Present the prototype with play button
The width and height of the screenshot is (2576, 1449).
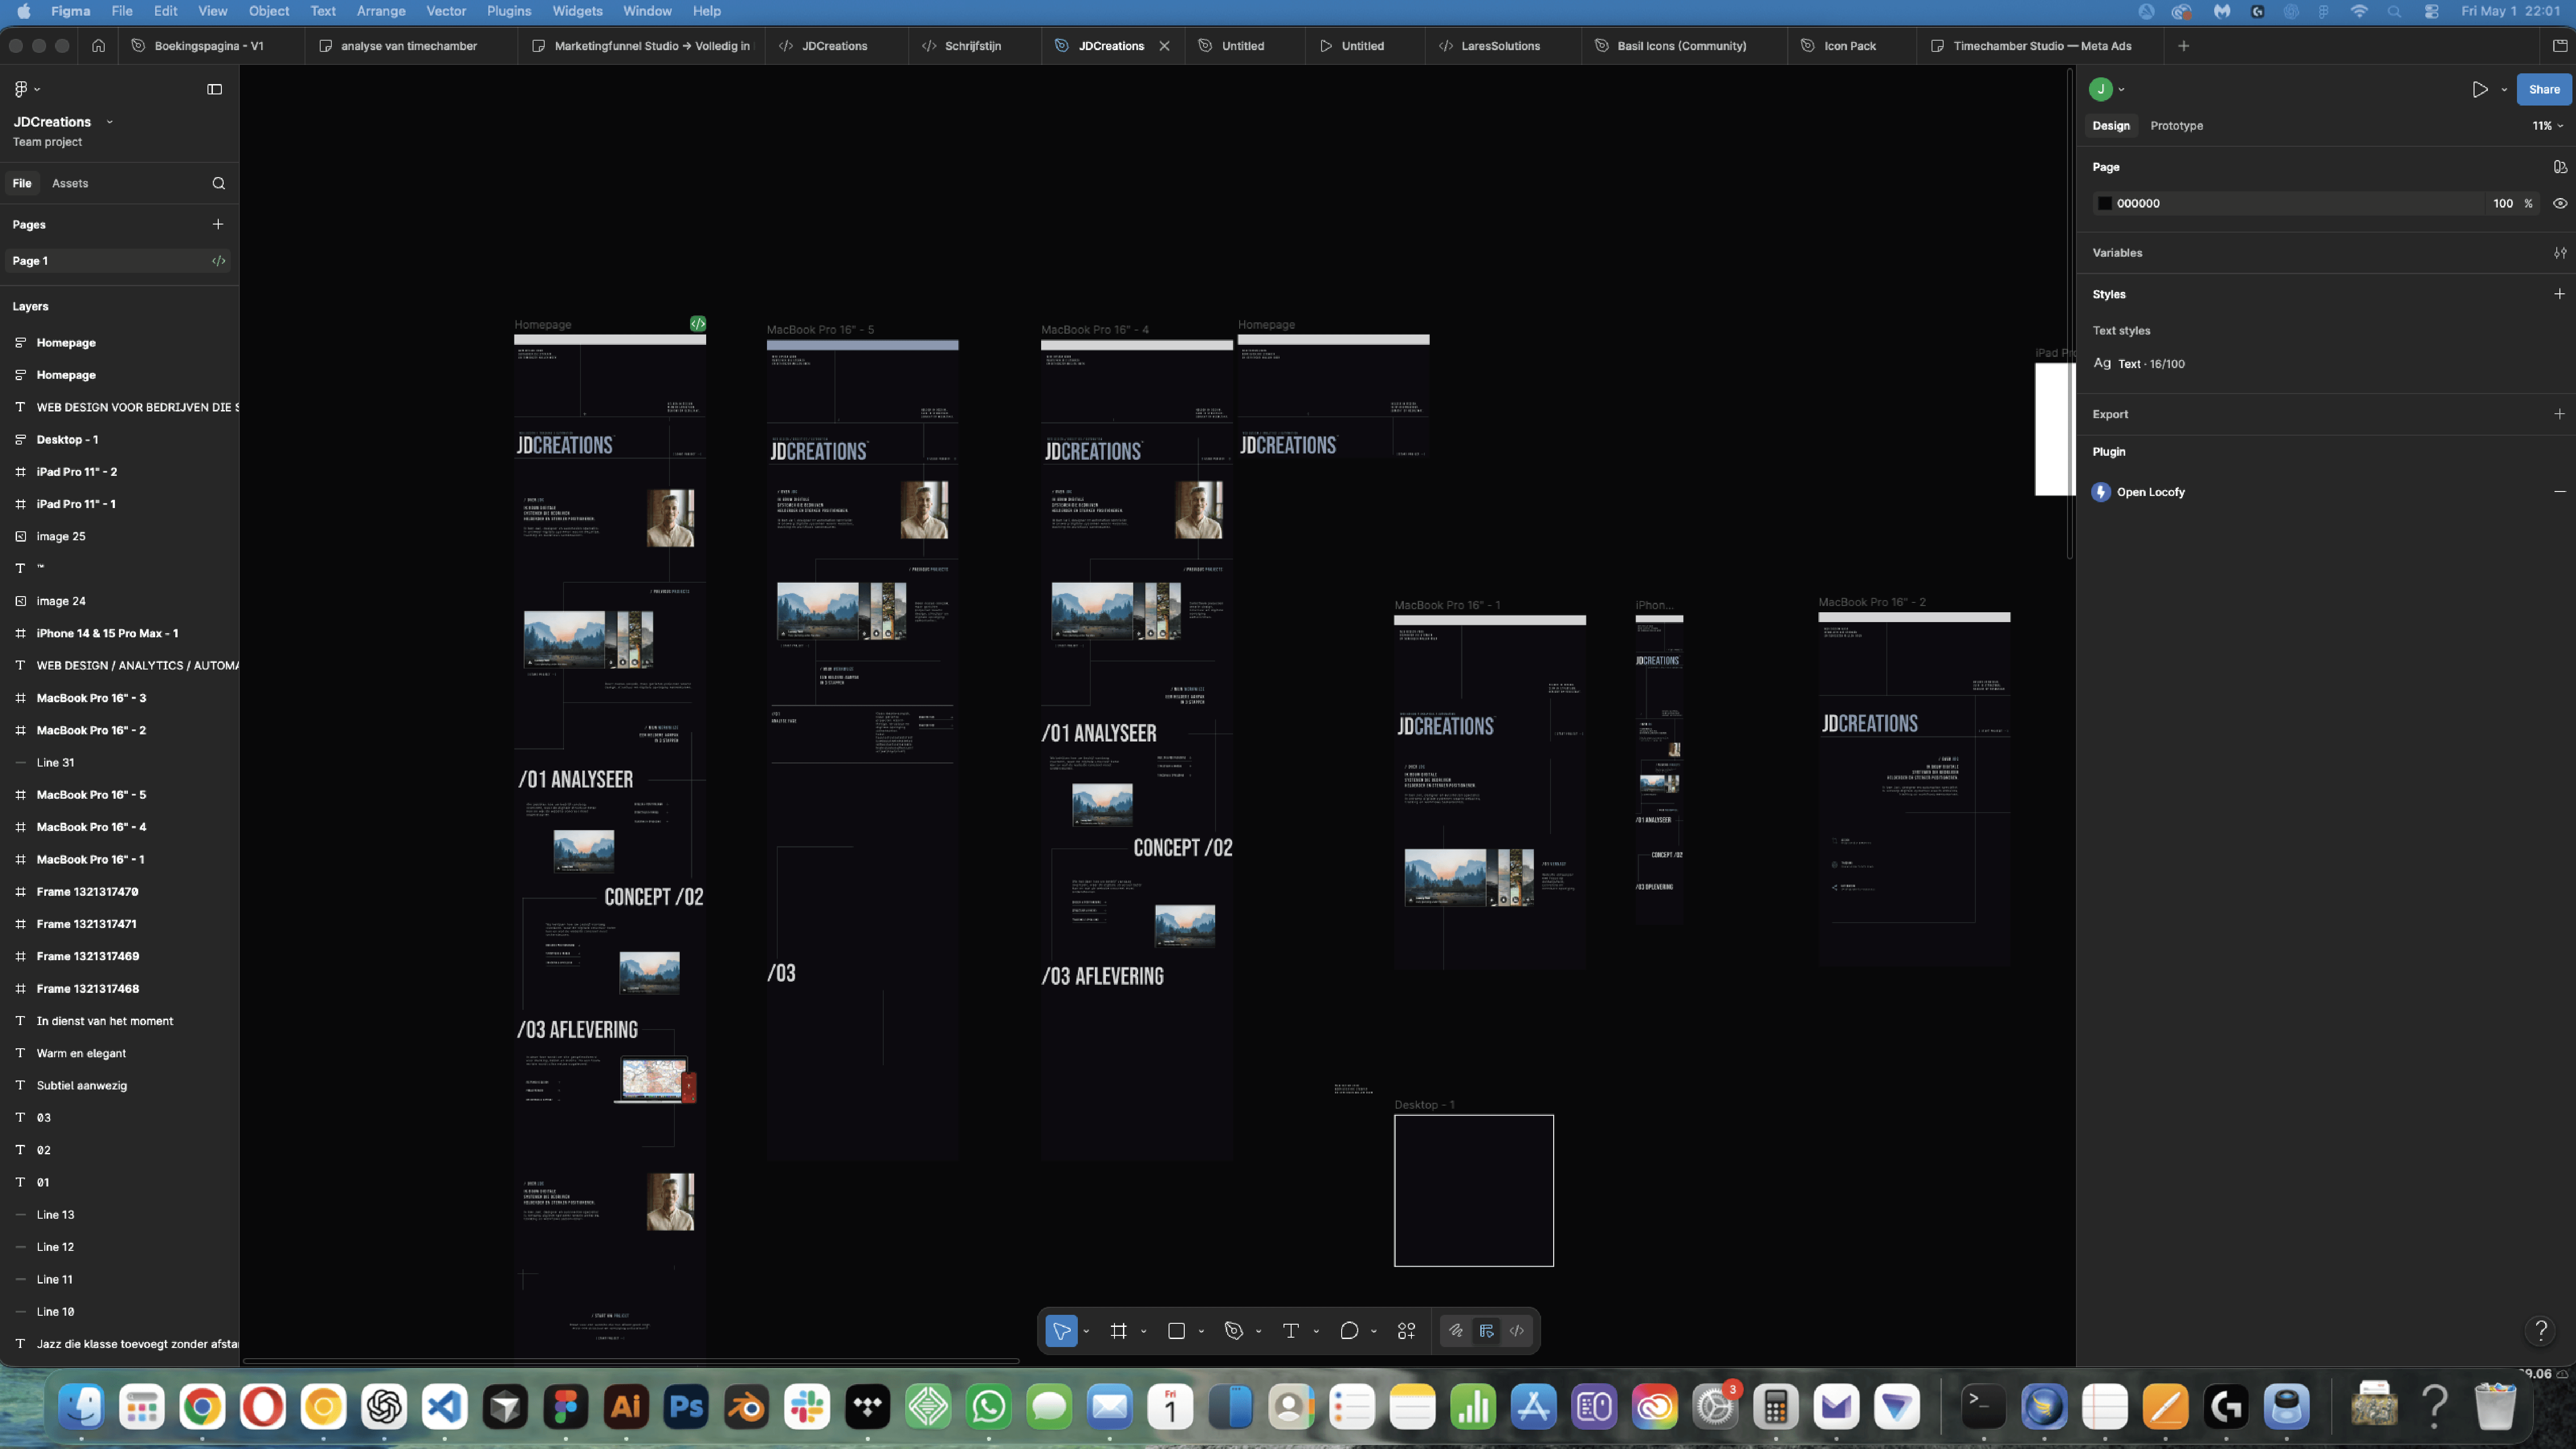click(2479, 89)
